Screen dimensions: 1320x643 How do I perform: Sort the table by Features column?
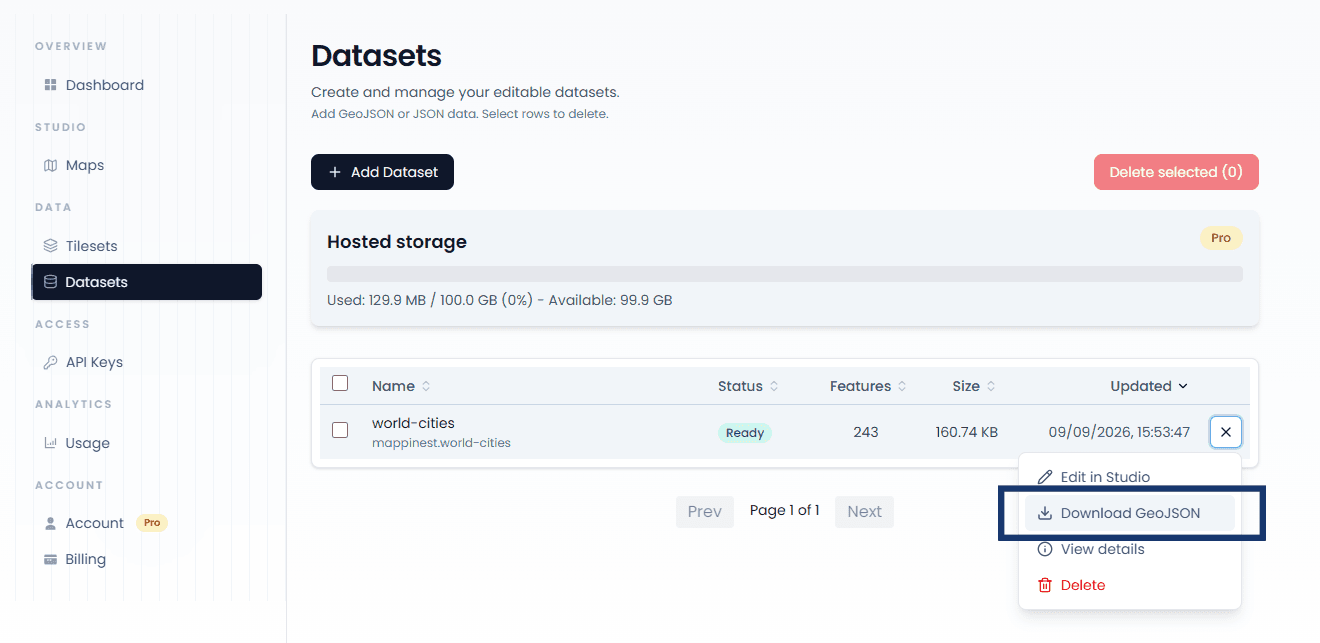(x=868, y=386)
